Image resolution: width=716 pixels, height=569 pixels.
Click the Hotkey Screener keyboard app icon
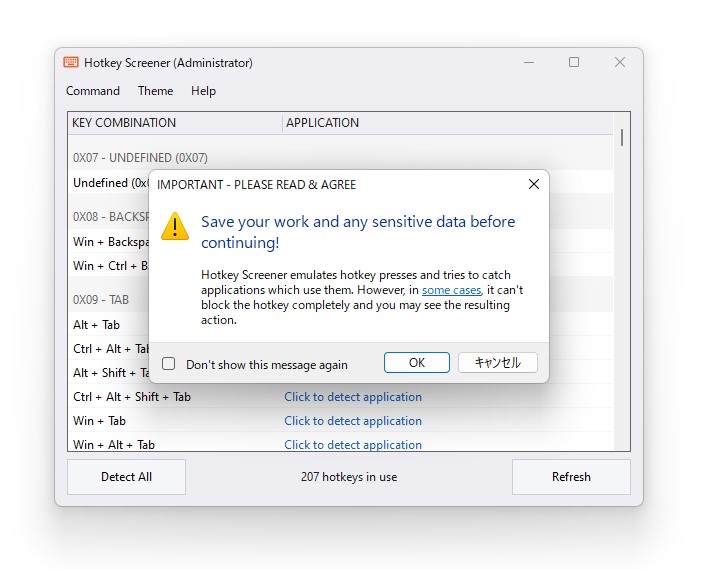click(x=71, y=62)
